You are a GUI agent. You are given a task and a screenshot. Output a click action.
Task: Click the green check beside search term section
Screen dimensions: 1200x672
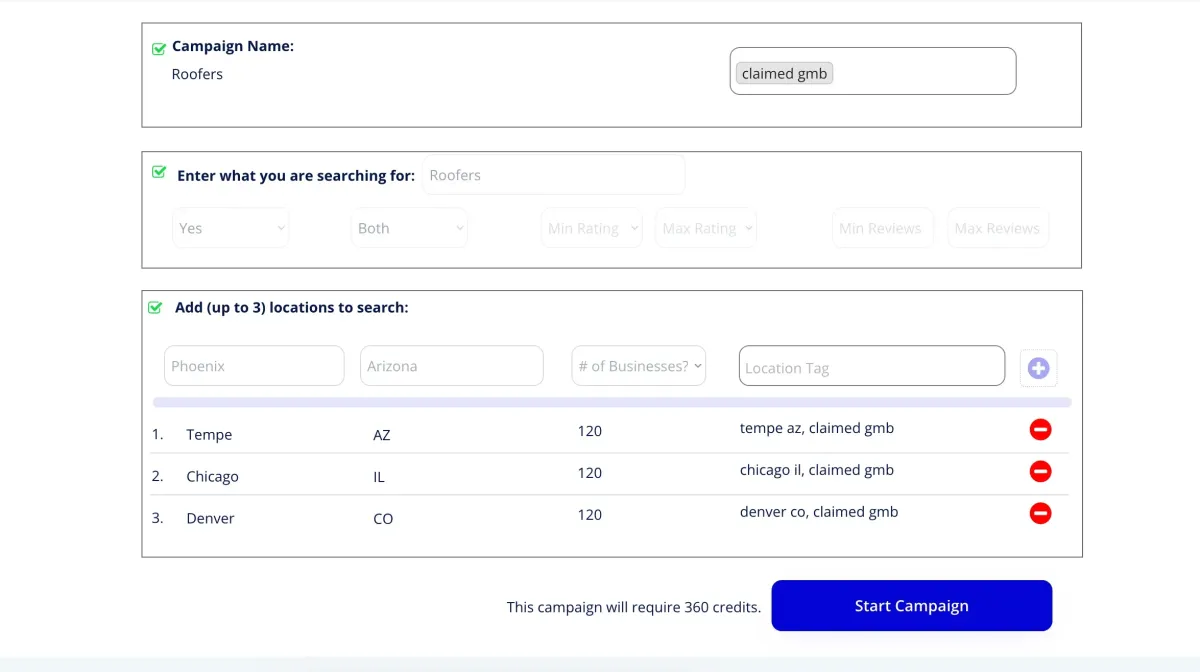click(159, 173)
